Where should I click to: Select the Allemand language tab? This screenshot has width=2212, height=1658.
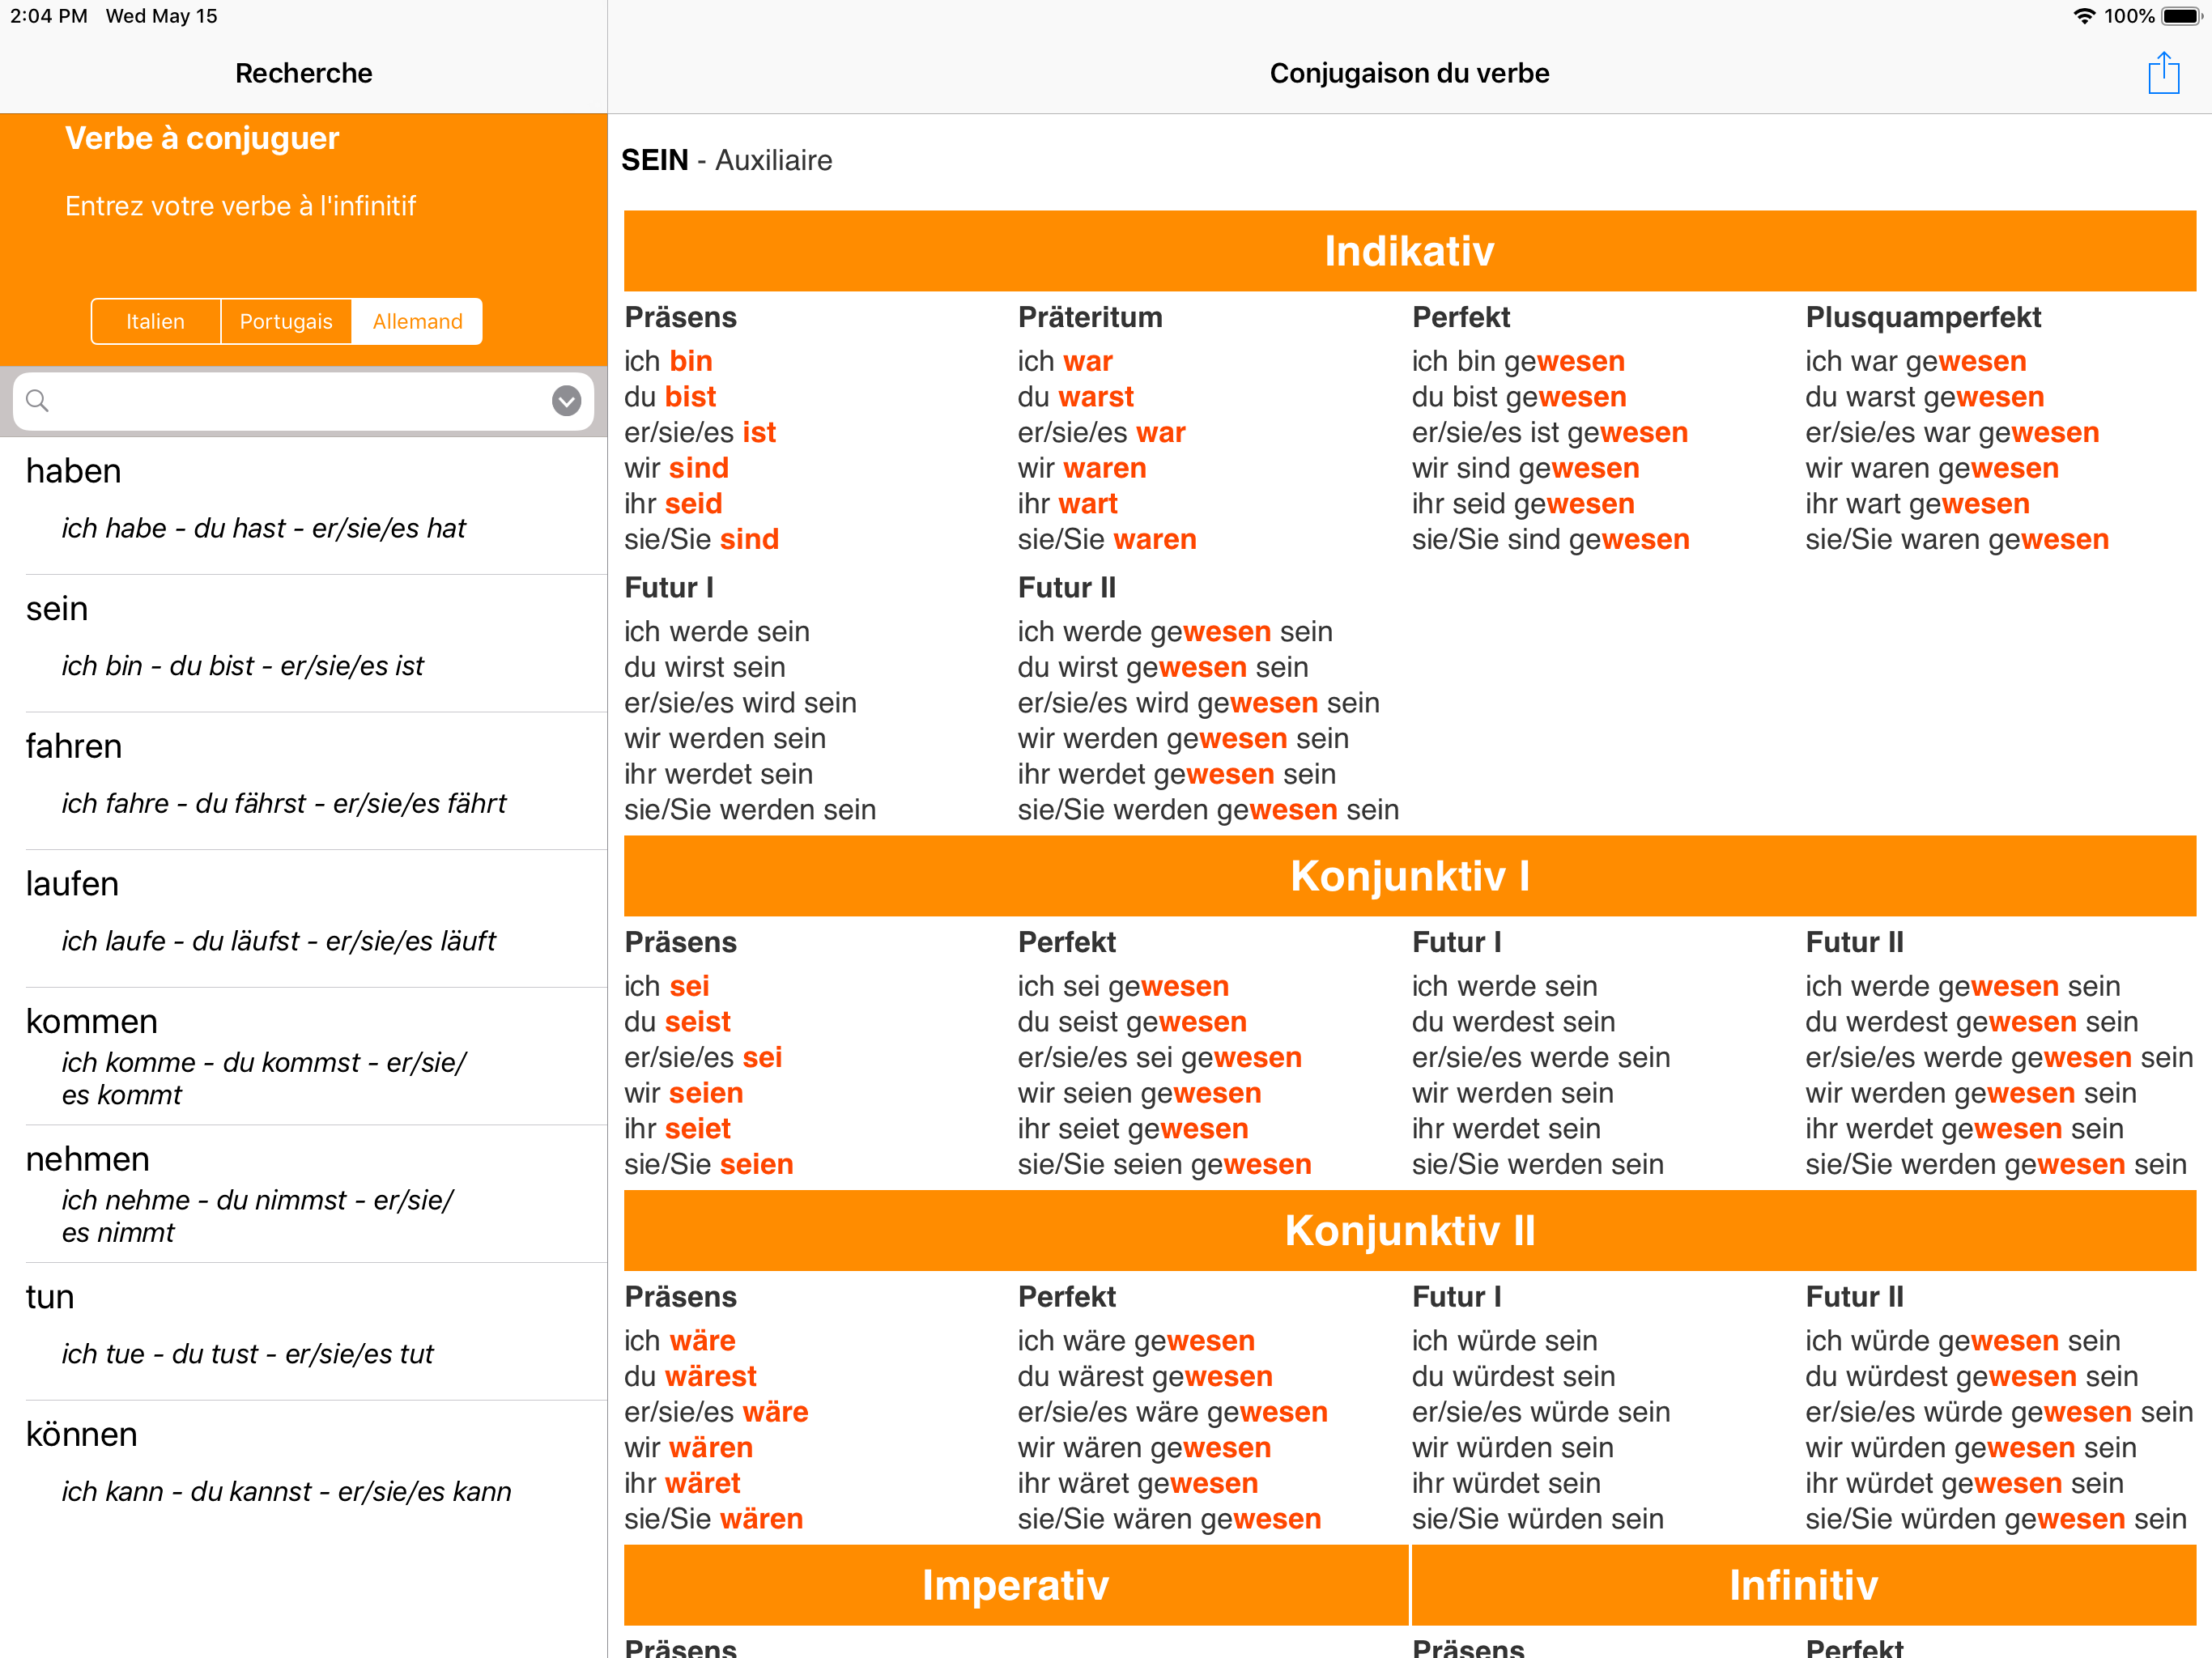click(417, 321)
